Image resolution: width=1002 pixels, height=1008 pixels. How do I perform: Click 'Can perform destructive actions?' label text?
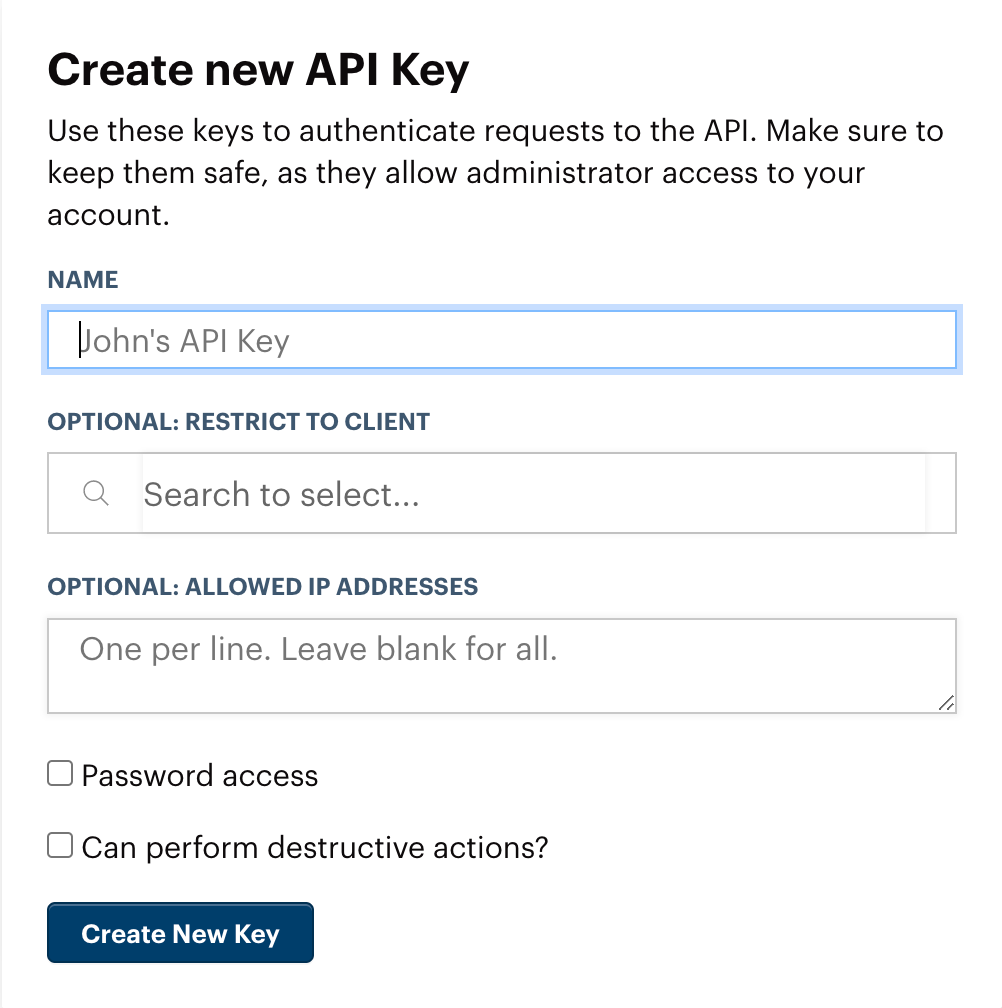315,847
